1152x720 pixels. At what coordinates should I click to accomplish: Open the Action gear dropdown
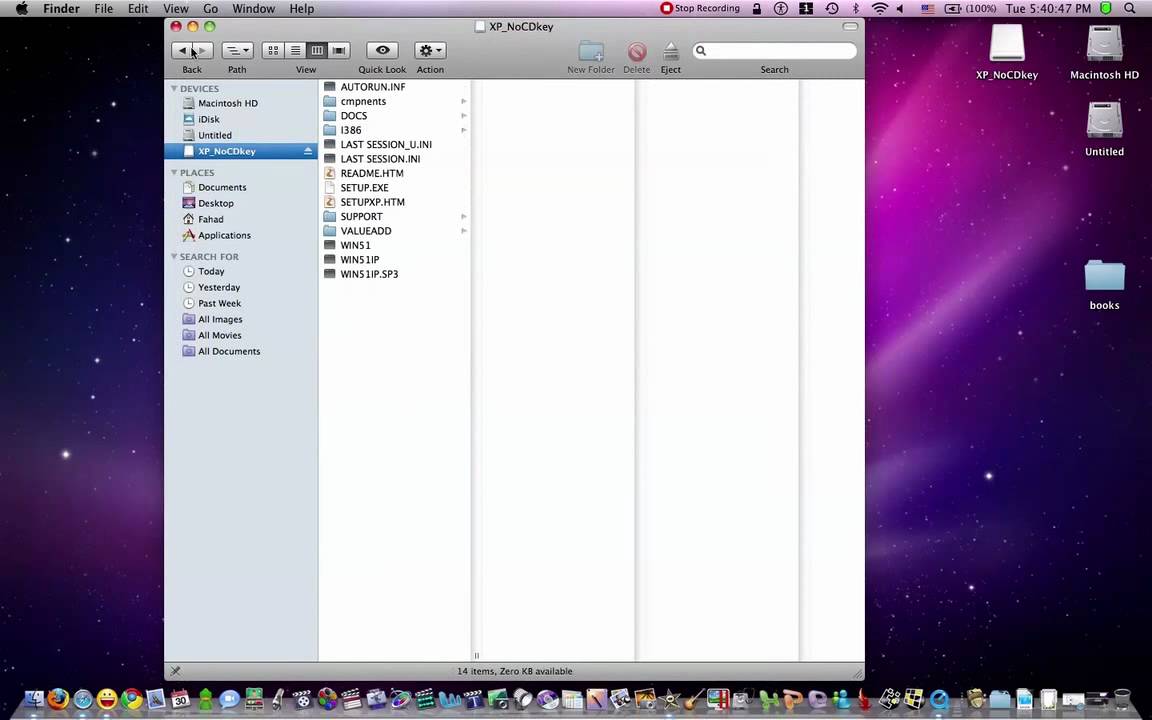(430, 51)
